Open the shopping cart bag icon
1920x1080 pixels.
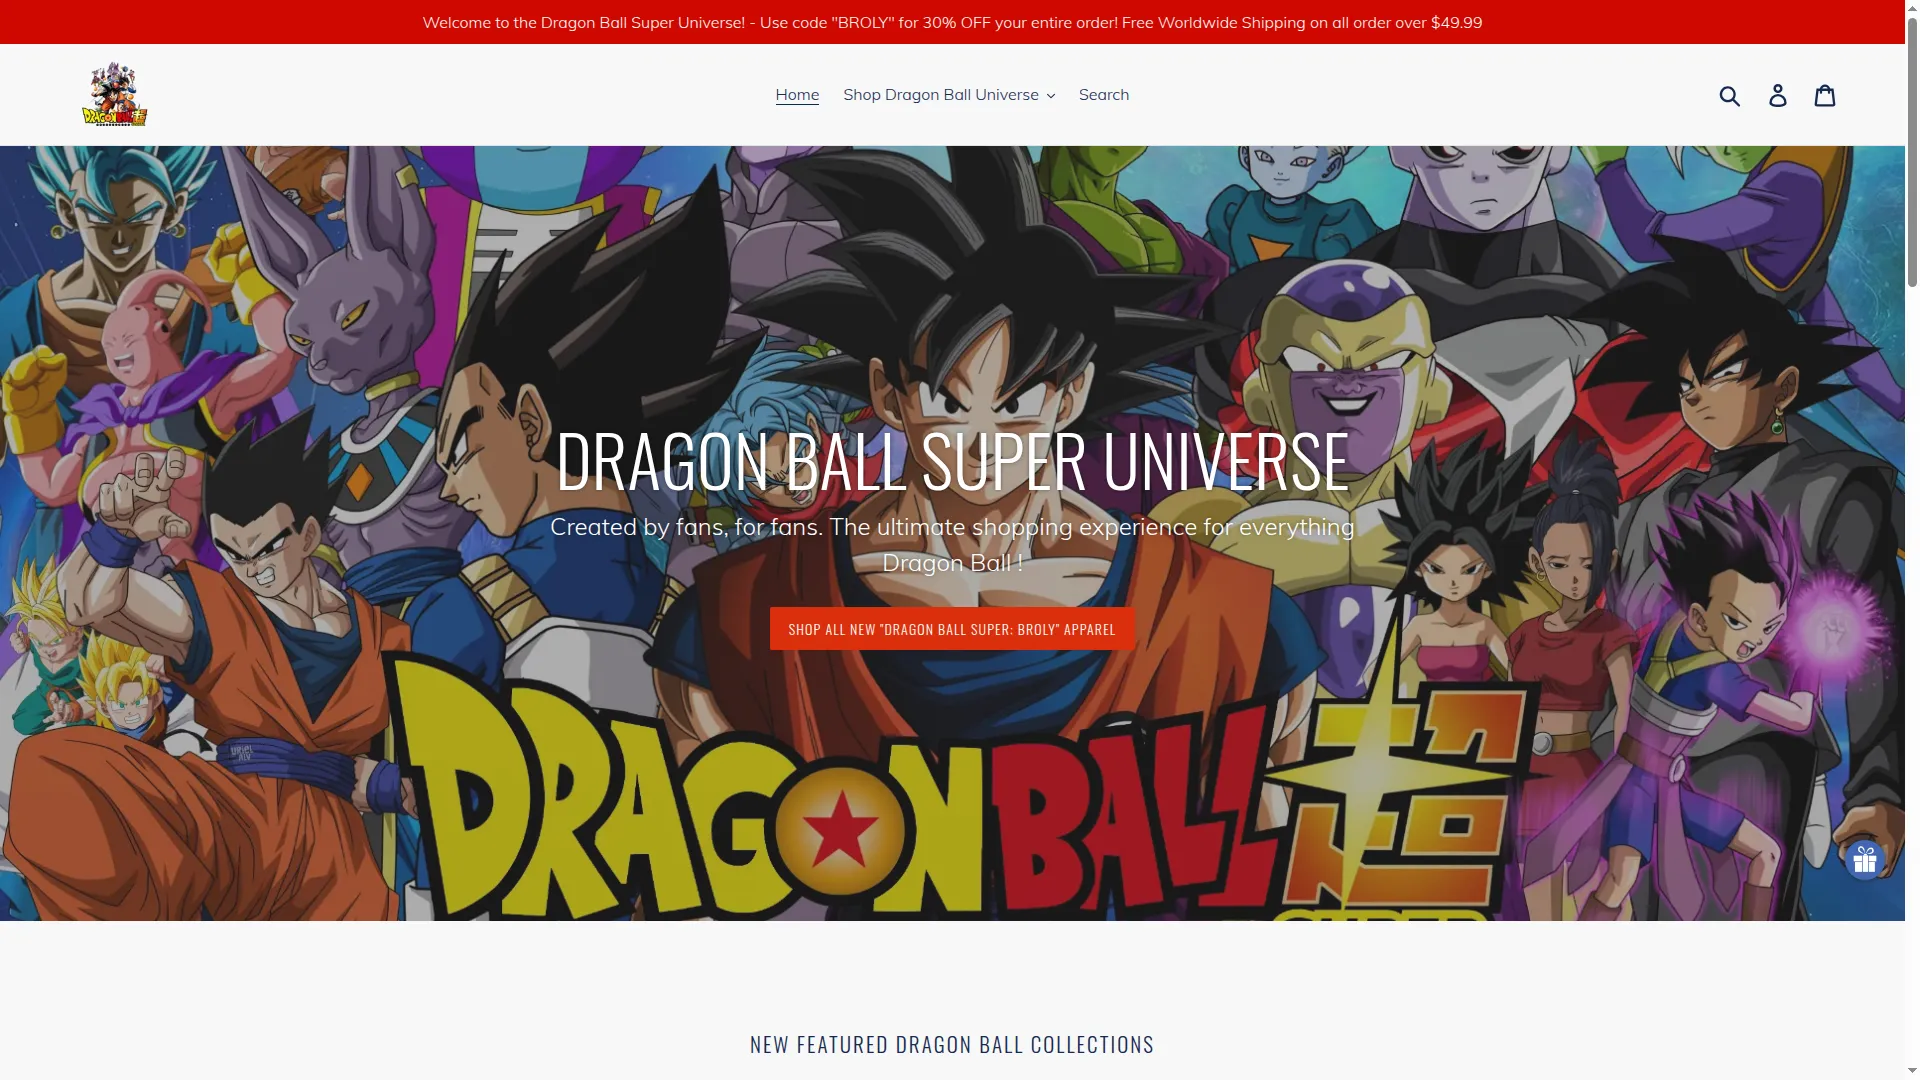1825,95
